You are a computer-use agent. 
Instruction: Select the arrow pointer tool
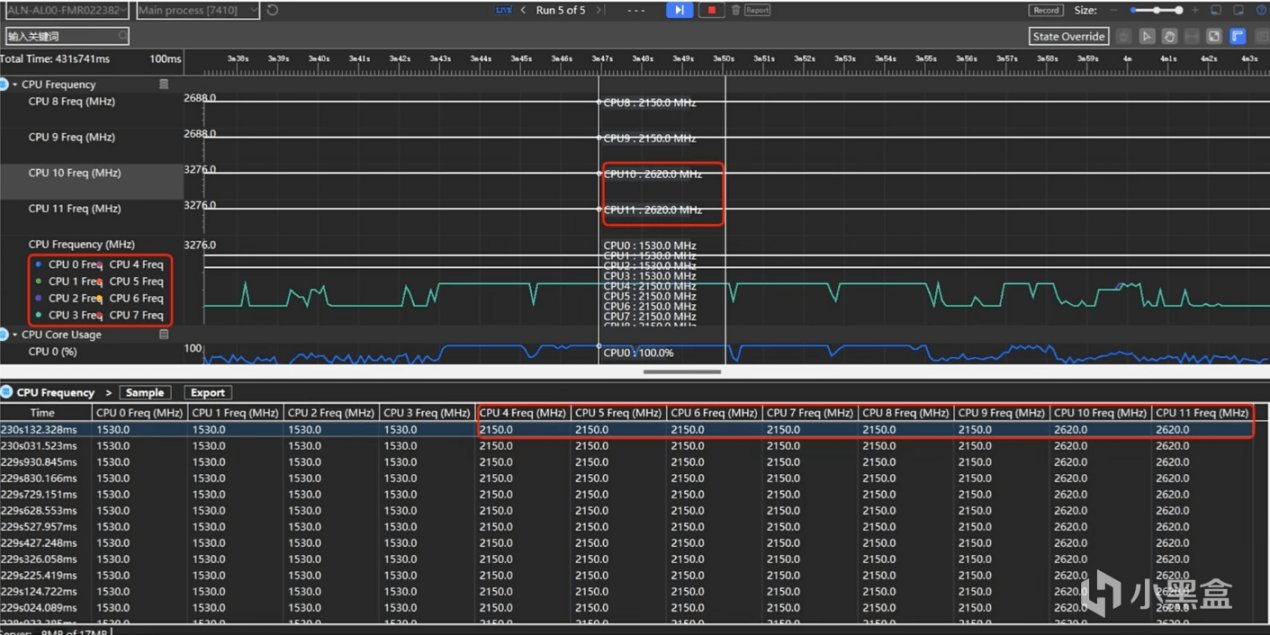[1146, 36]
